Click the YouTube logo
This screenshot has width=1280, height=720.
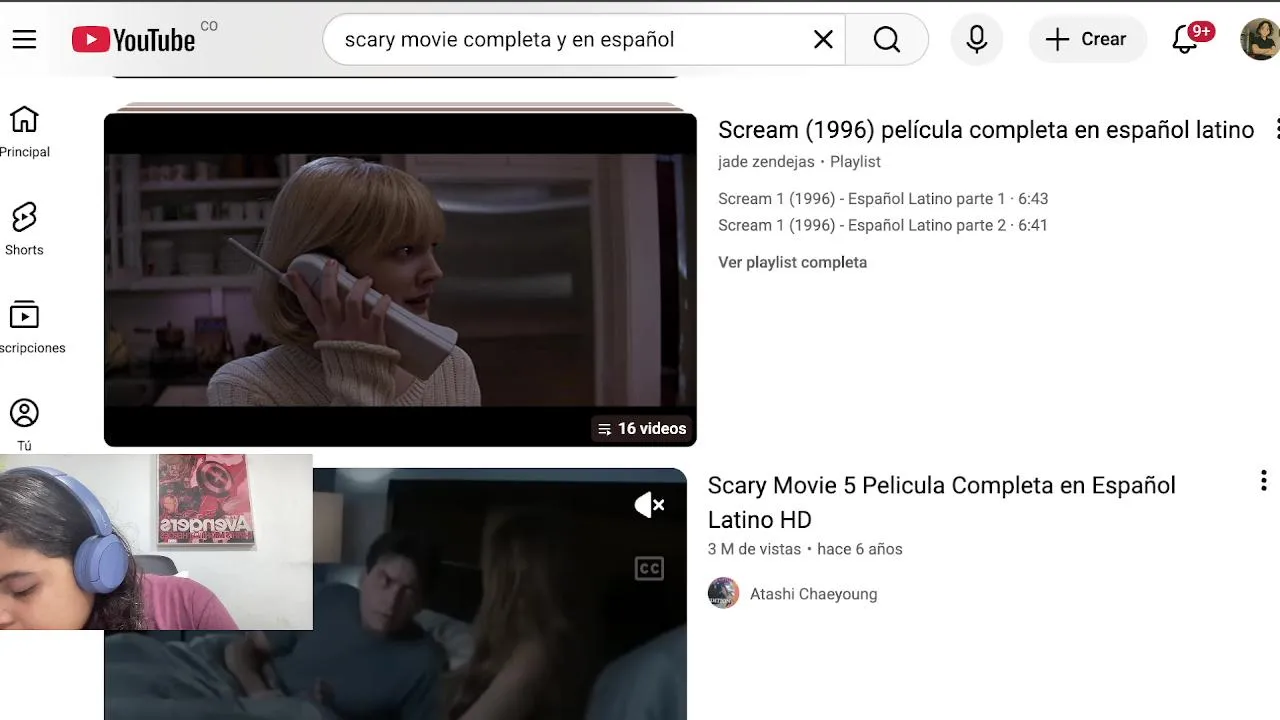(134, 40)
